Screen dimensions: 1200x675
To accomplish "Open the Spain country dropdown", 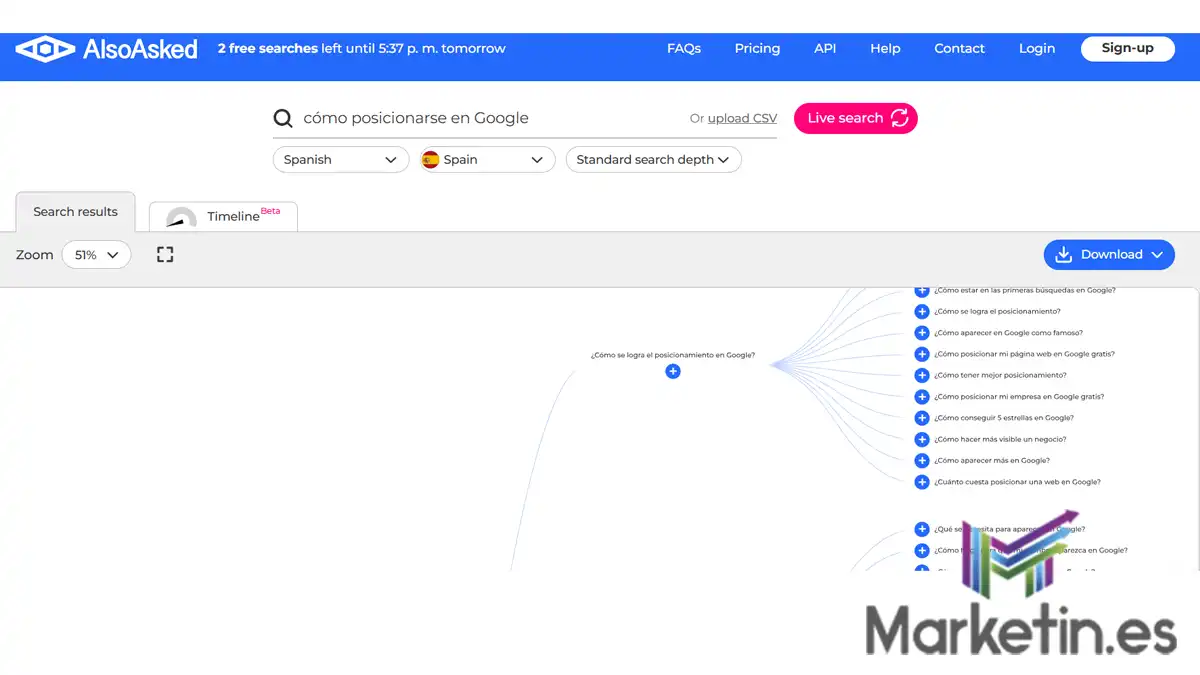I will (x=486, y=159).
